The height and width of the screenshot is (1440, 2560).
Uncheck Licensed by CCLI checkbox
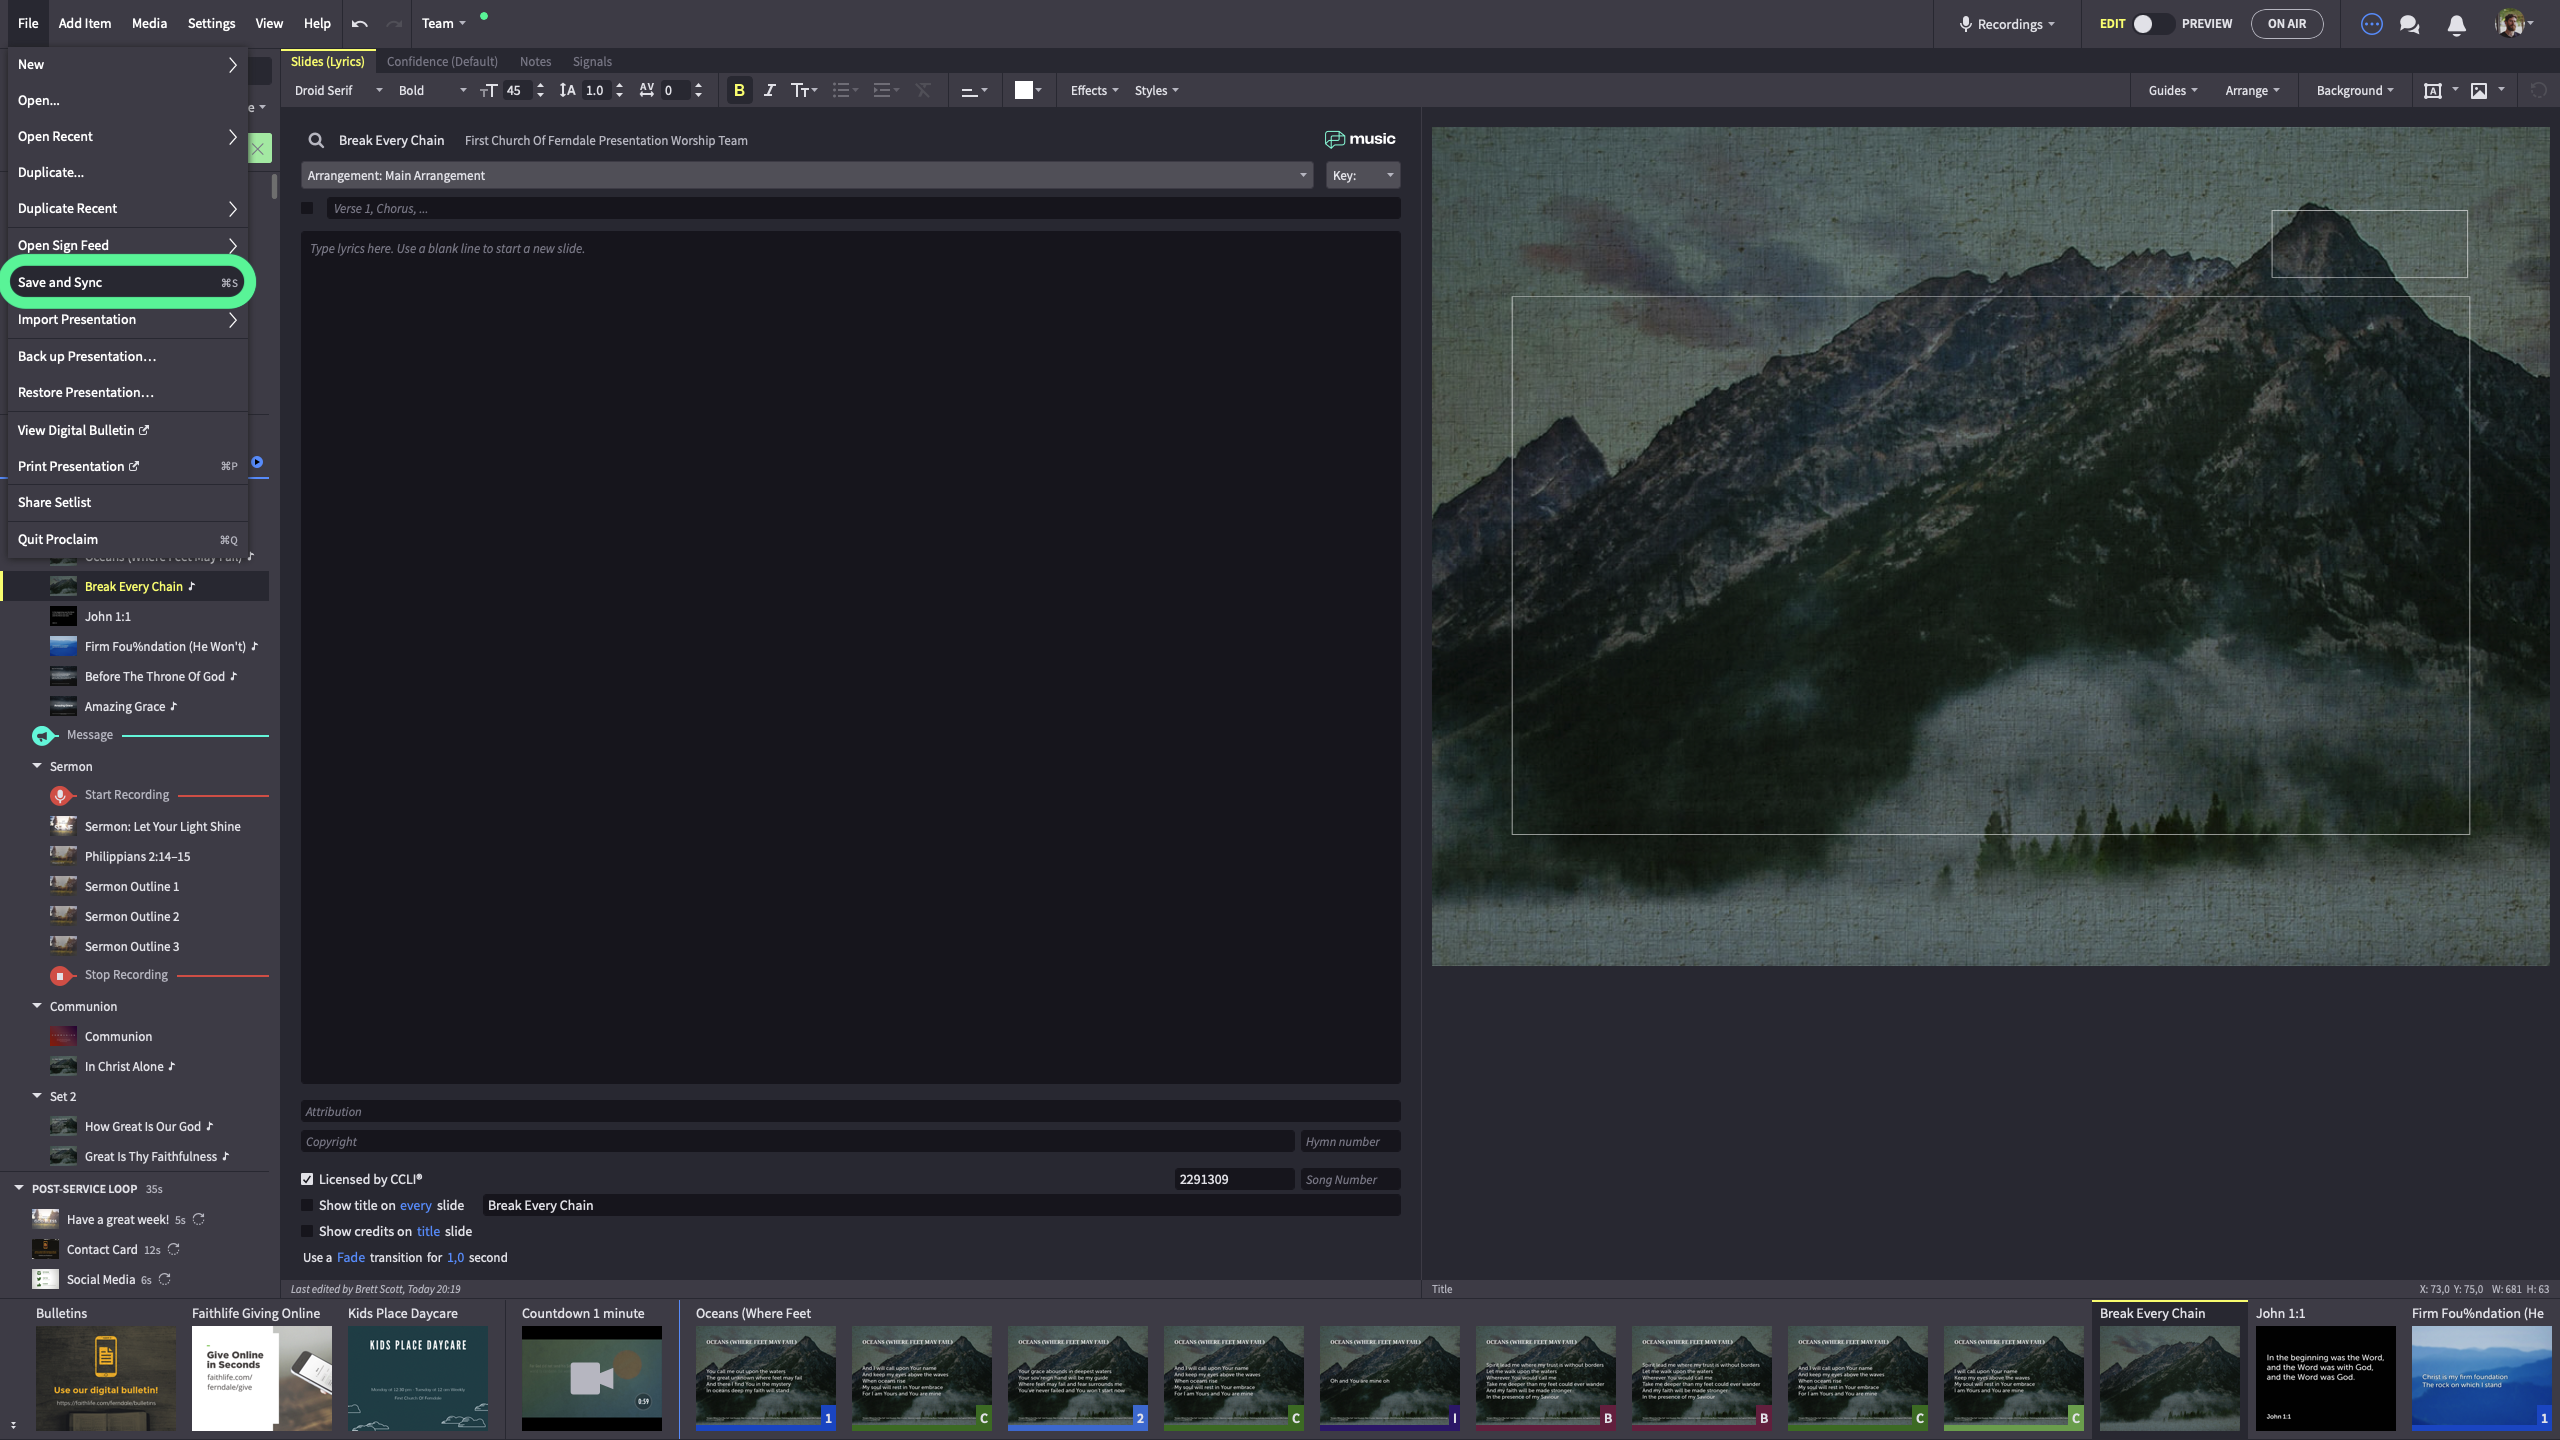click(308, 1179)
